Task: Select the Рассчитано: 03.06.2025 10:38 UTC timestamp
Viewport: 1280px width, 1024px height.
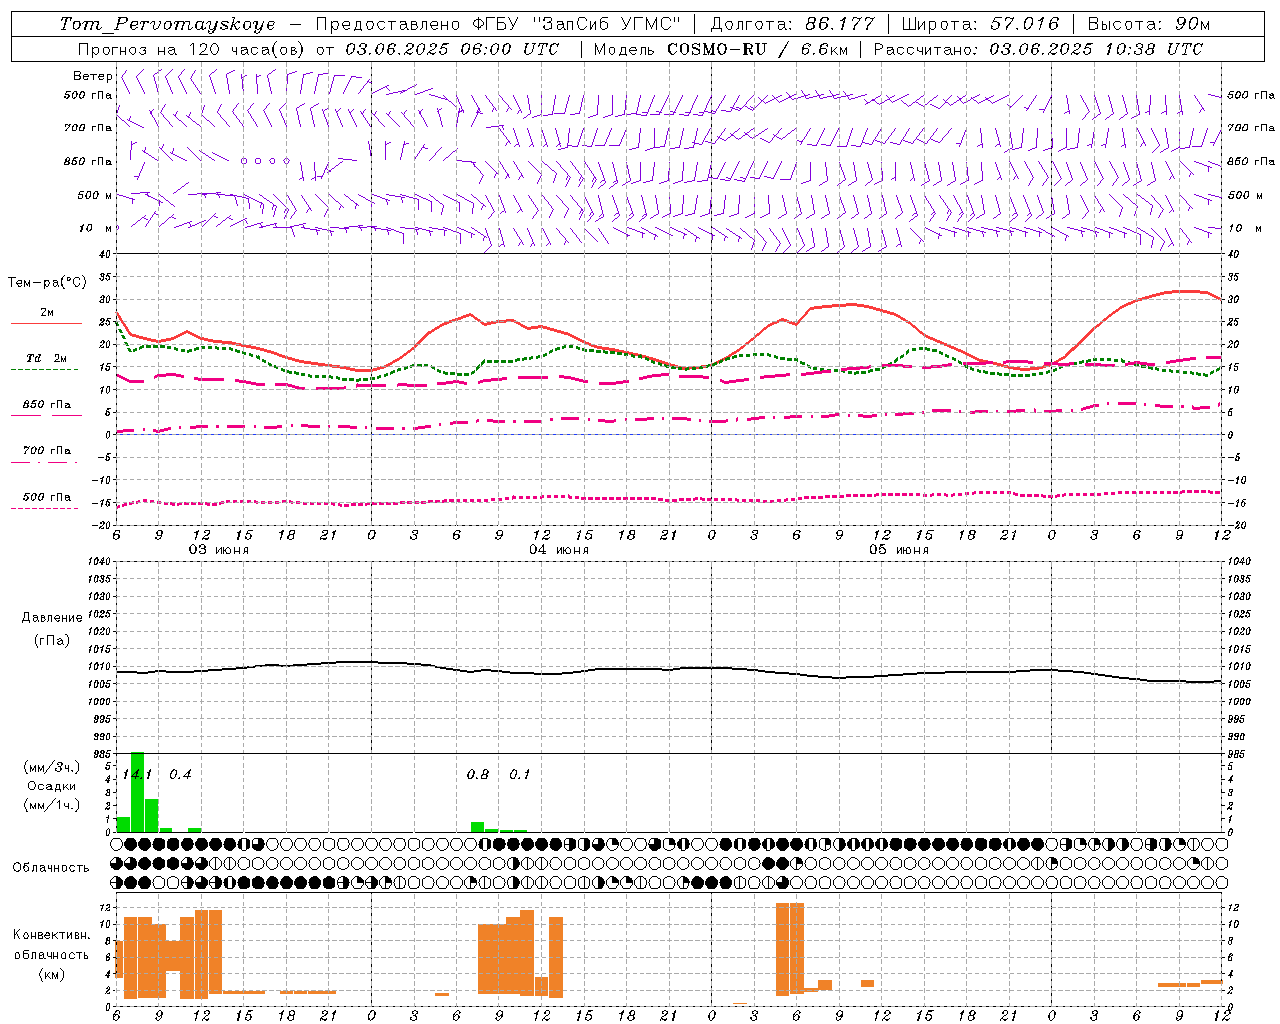Action: [1038, 49]
